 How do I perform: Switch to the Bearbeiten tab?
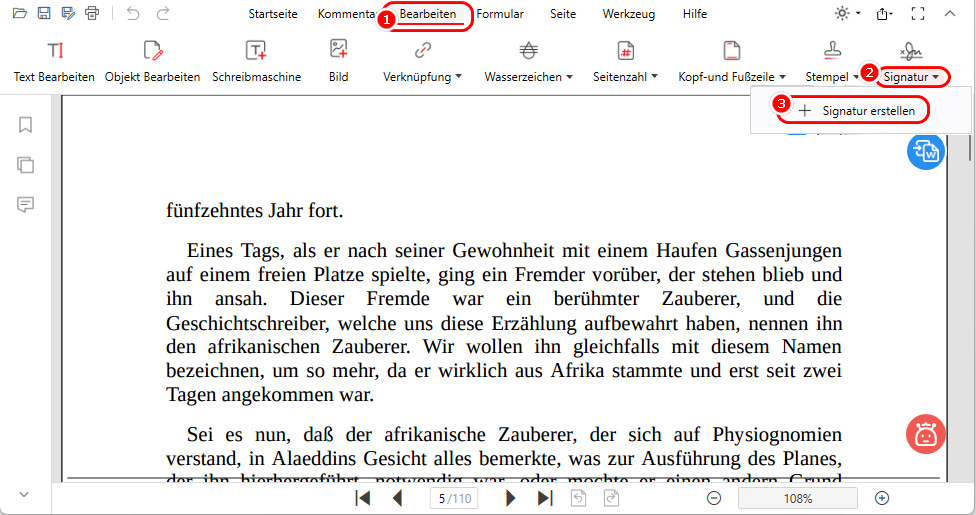[428, 14]
